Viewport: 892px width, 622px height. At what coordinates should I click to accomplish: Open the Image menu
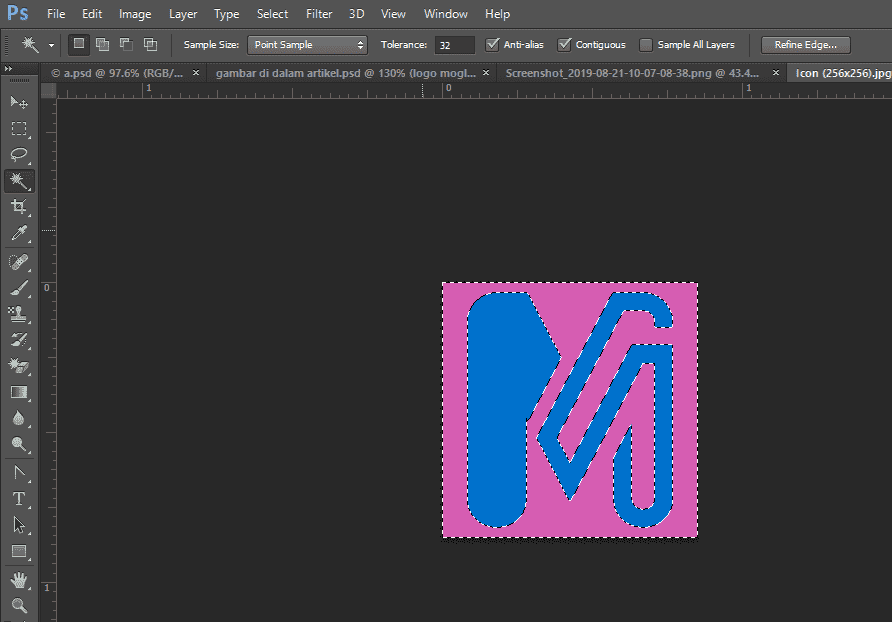pyautogui.click(x=135, y=14)
